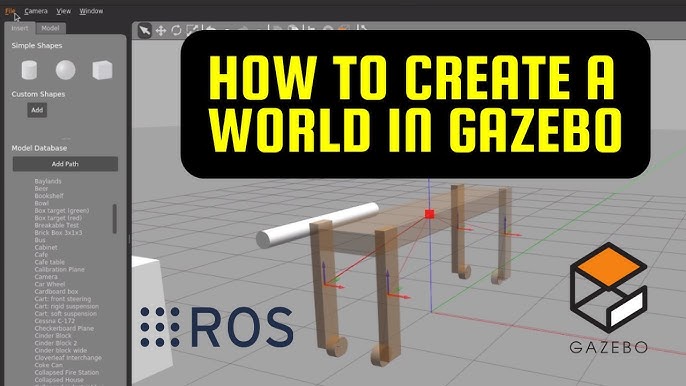Select "Collapsed Fire Station" in the list
This screenshot has height=386, width=686.
coord(67,372)
